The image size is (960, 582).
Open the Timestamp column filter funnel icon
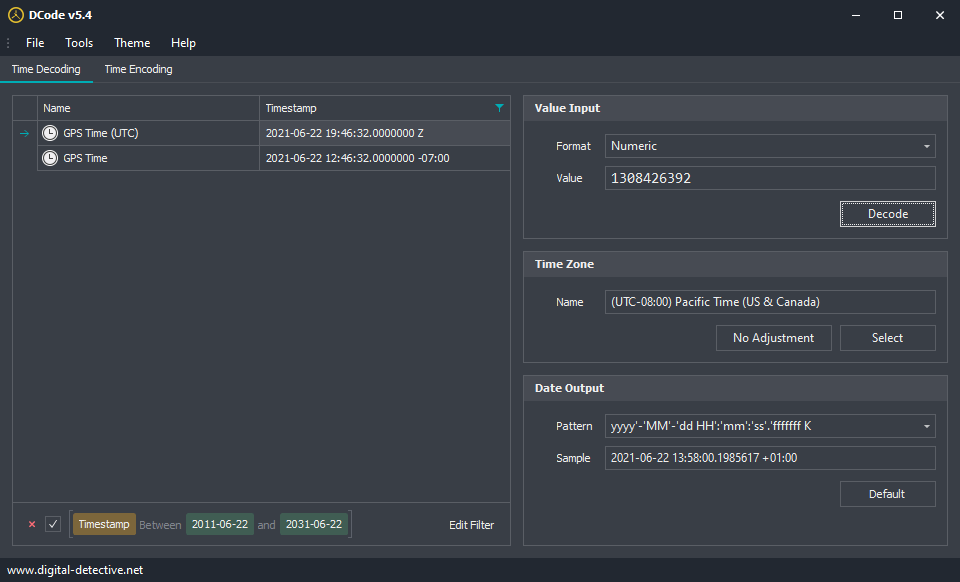499,108
